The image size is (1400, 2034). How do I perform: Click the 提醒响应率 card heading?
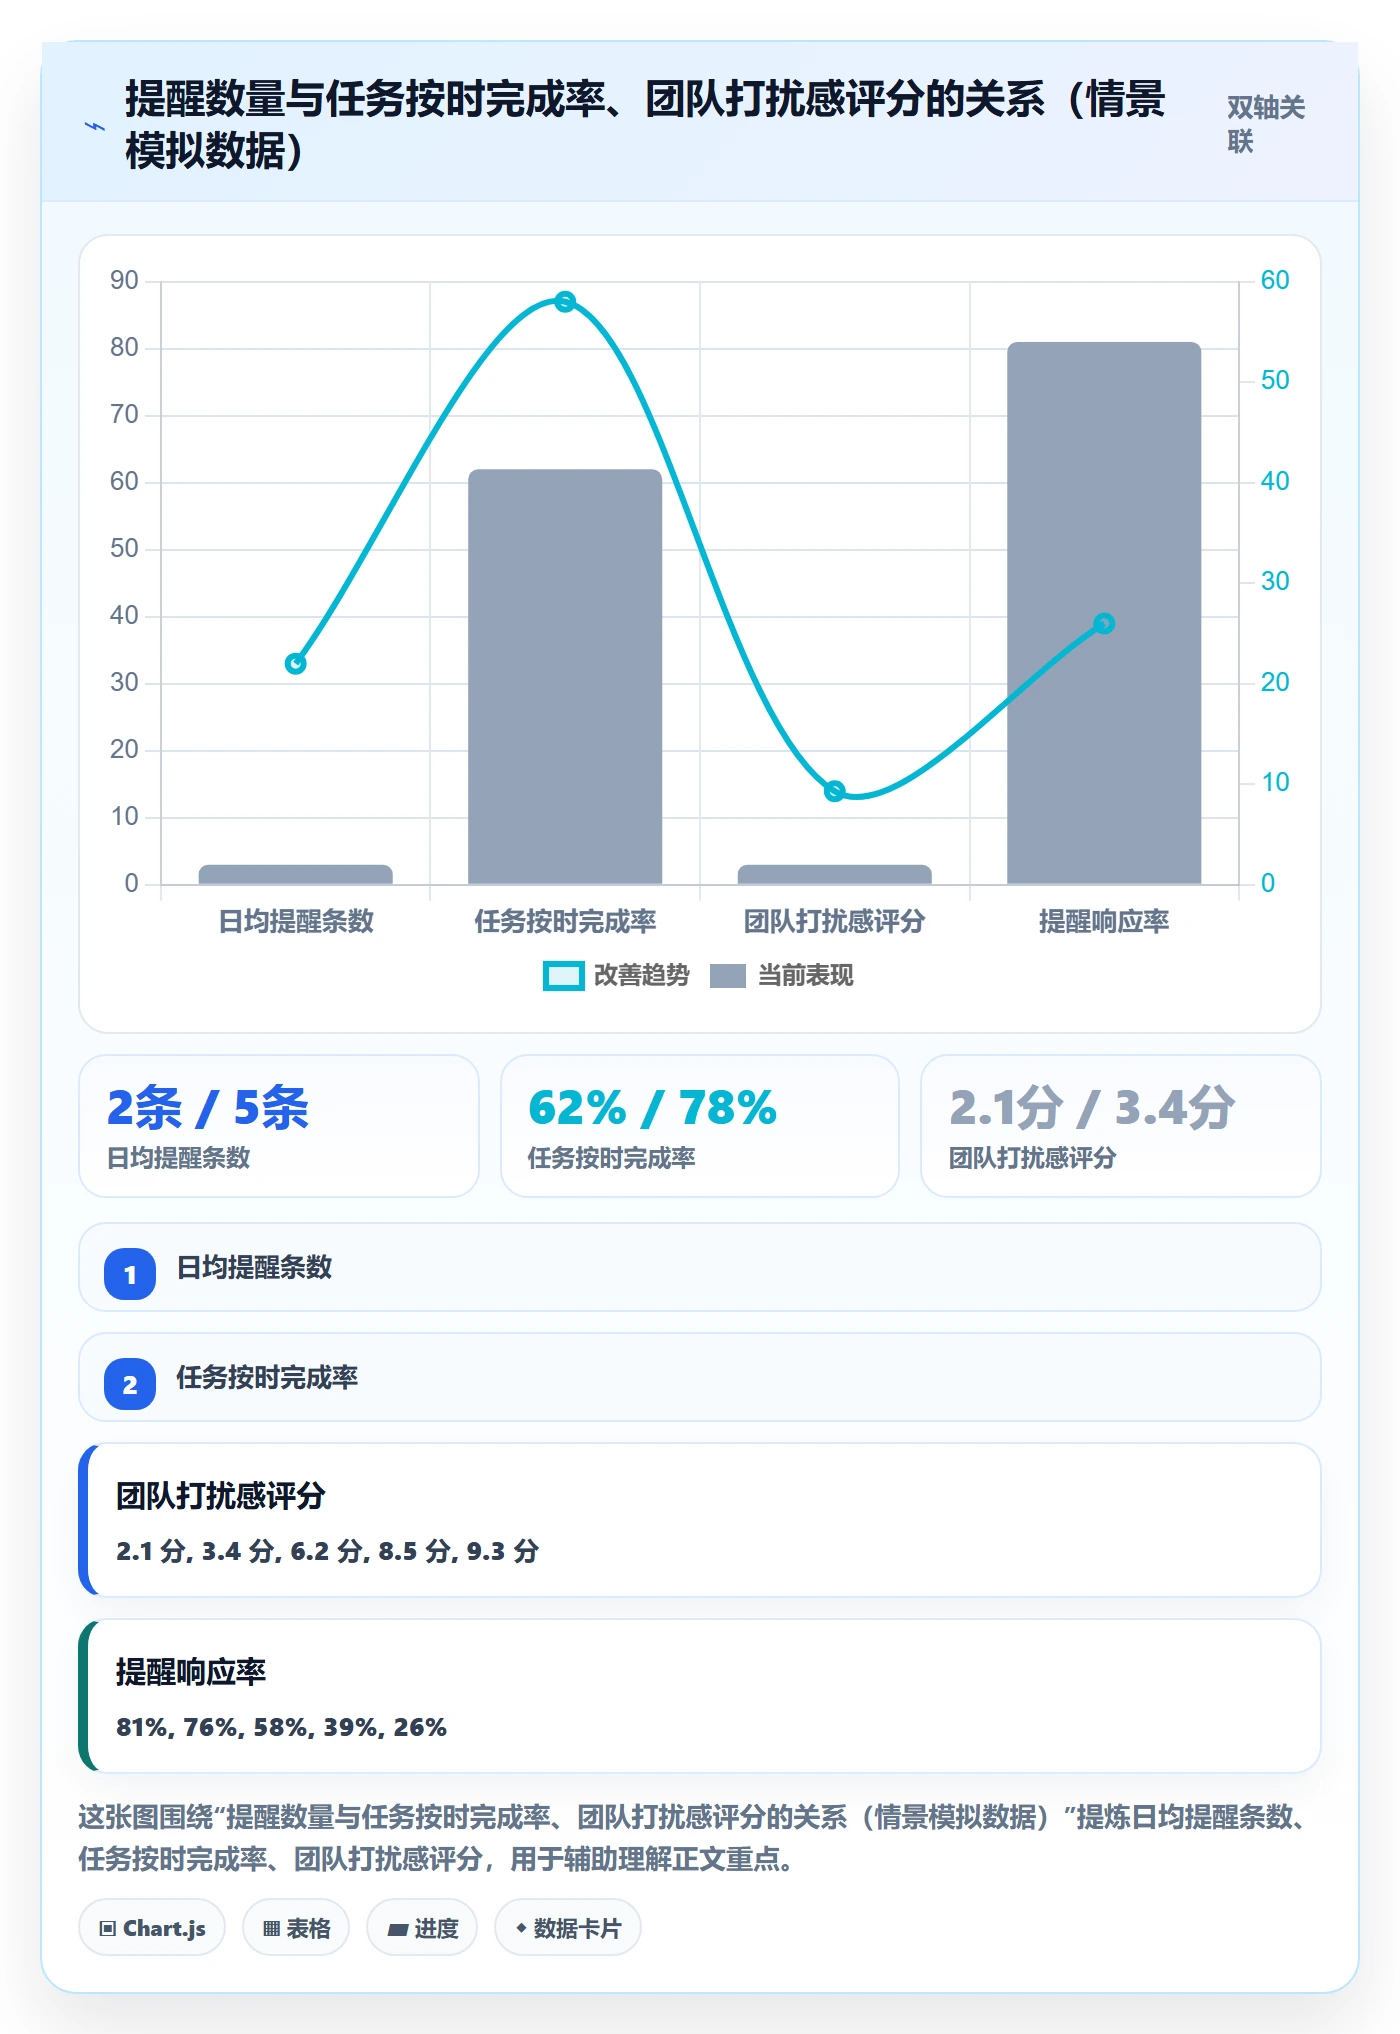[x=191, y=1672]
